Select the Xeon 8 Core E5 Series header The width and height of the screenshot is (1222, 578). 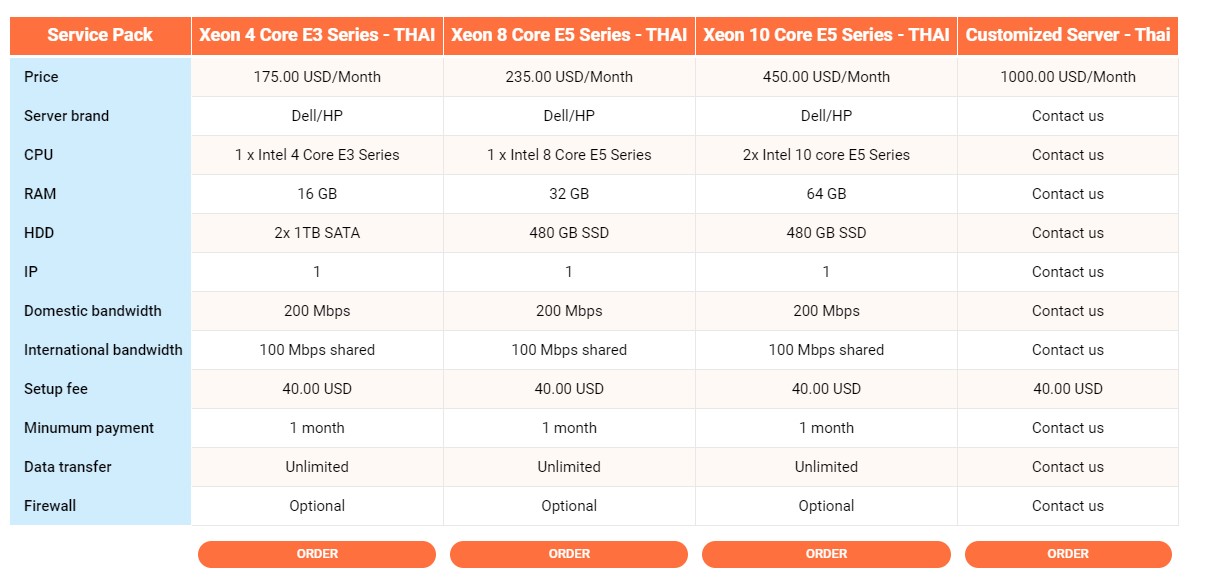569,34
